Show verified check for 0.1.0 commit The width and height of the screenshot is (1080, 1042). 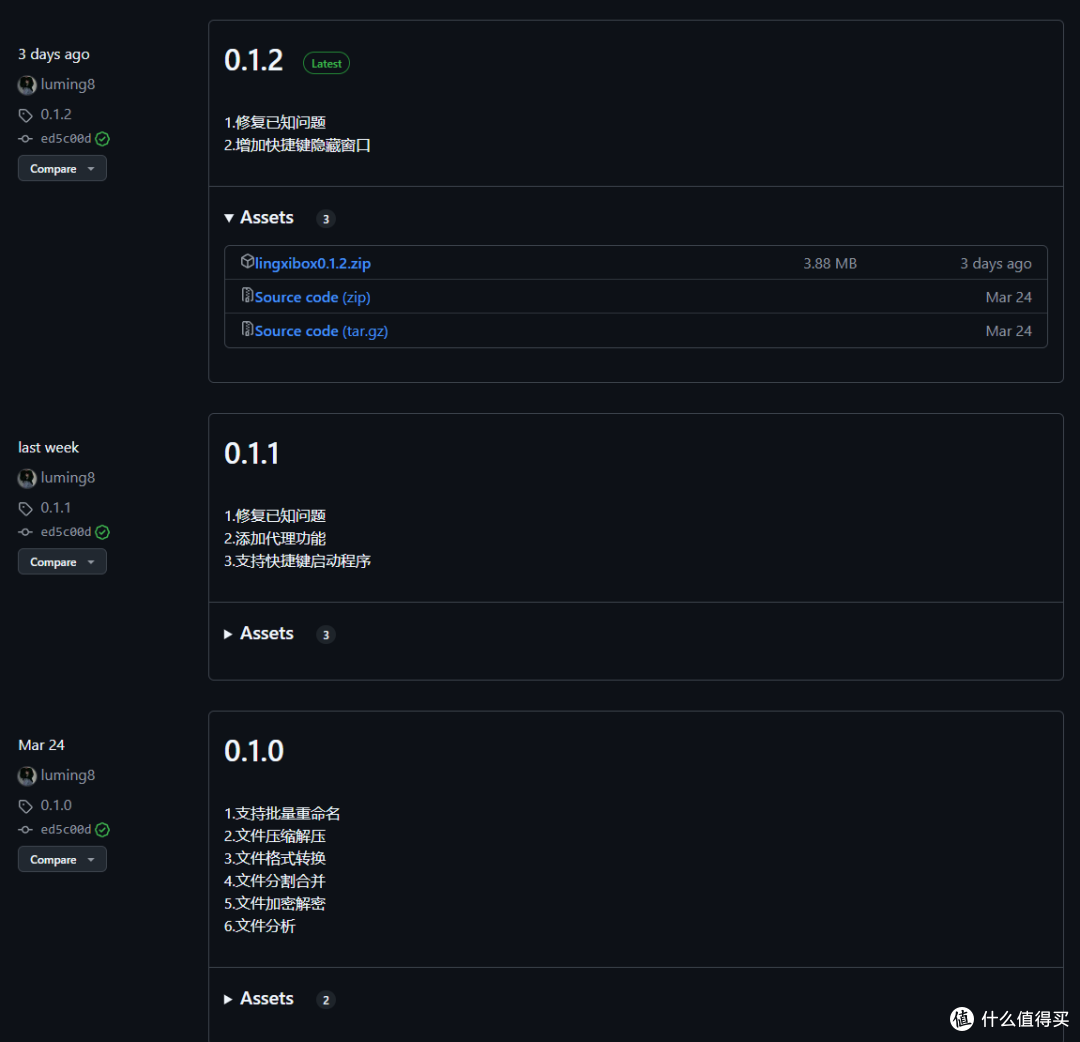(103, 830)
